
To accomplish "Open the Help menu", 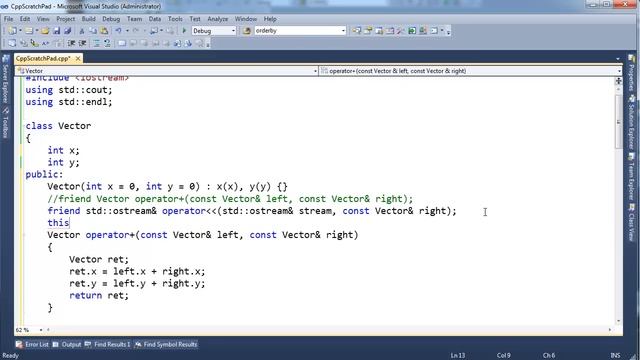I will point(270,19).
